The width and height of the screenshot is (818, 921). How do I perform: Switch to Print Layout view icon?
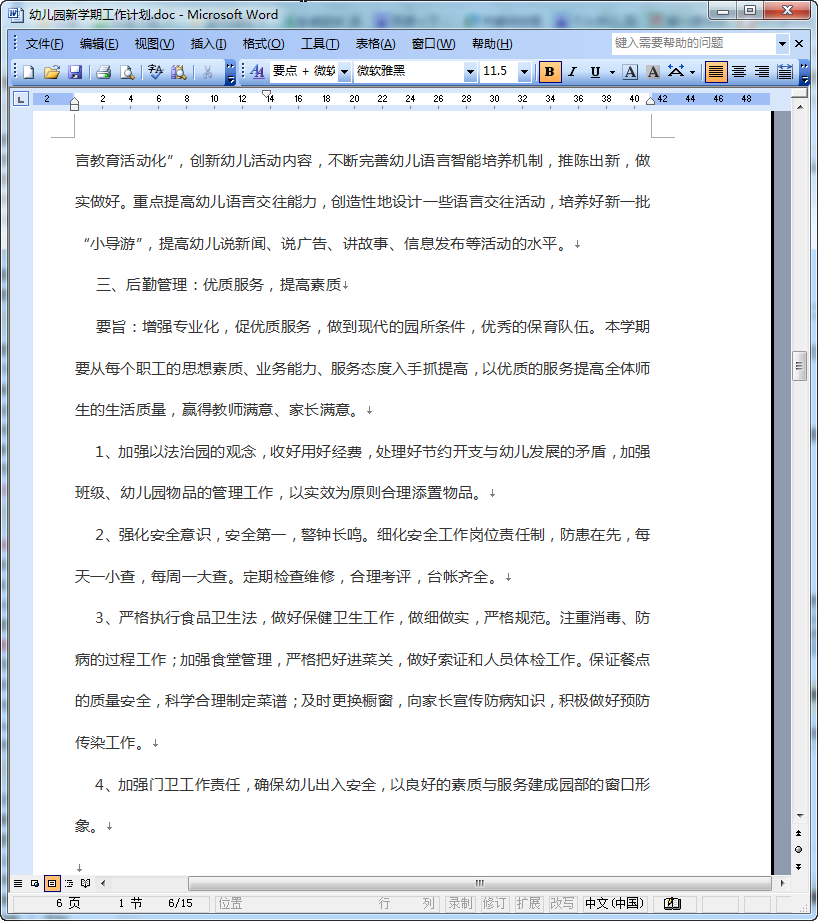tap(52, 883)
